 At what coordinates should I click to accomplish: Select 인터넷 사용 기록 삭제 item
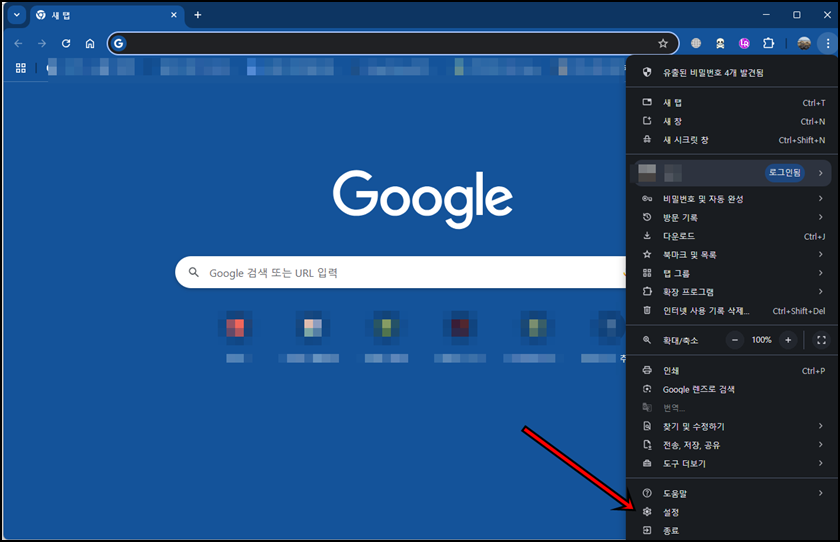coord(732,311)
